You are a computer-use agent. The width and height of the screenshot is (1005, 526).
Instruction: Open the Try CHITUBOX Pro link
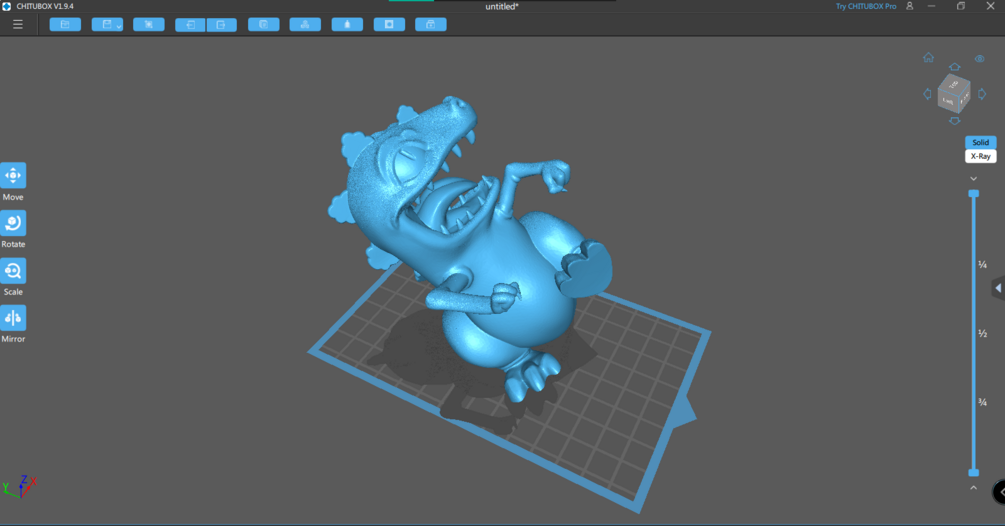point(866,6)
